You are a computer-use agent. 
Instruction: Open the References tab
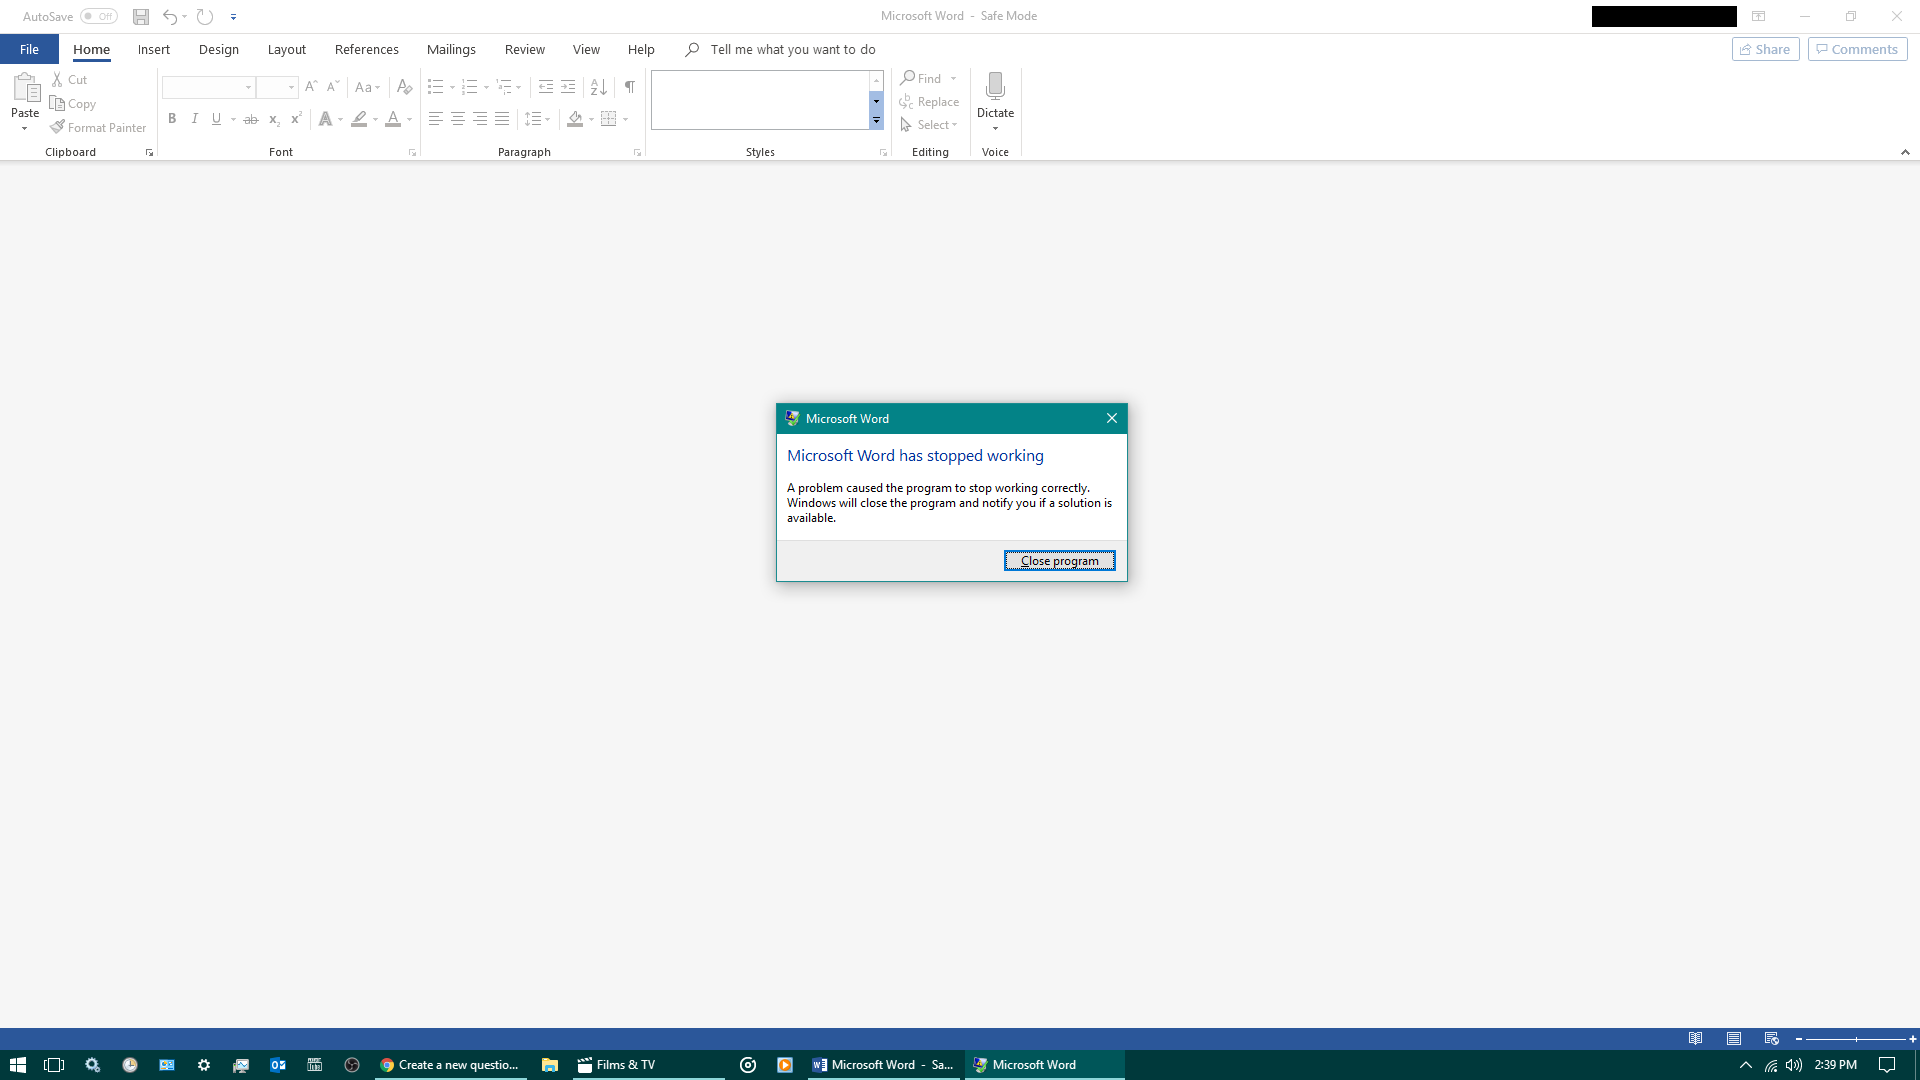click(366, 49)
